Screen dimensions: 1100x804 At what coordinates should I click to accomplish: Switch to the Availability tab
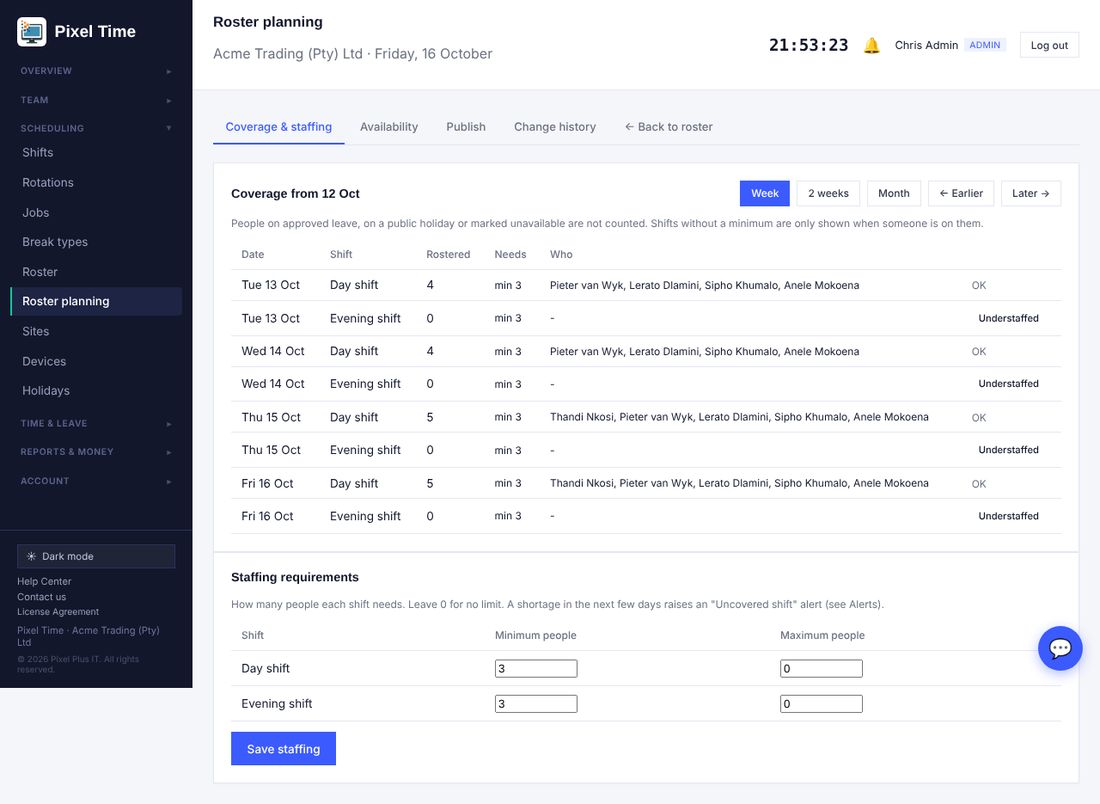(389, 127)
